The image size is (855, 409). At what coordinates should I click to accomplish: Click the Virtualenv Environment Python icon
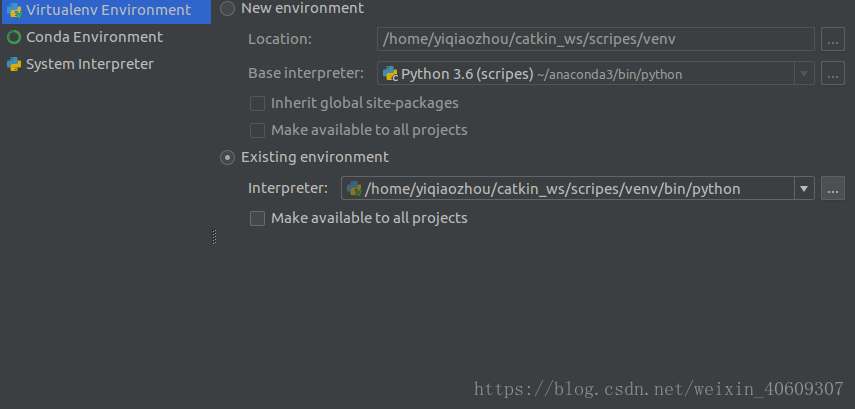[x=14, y=10]
